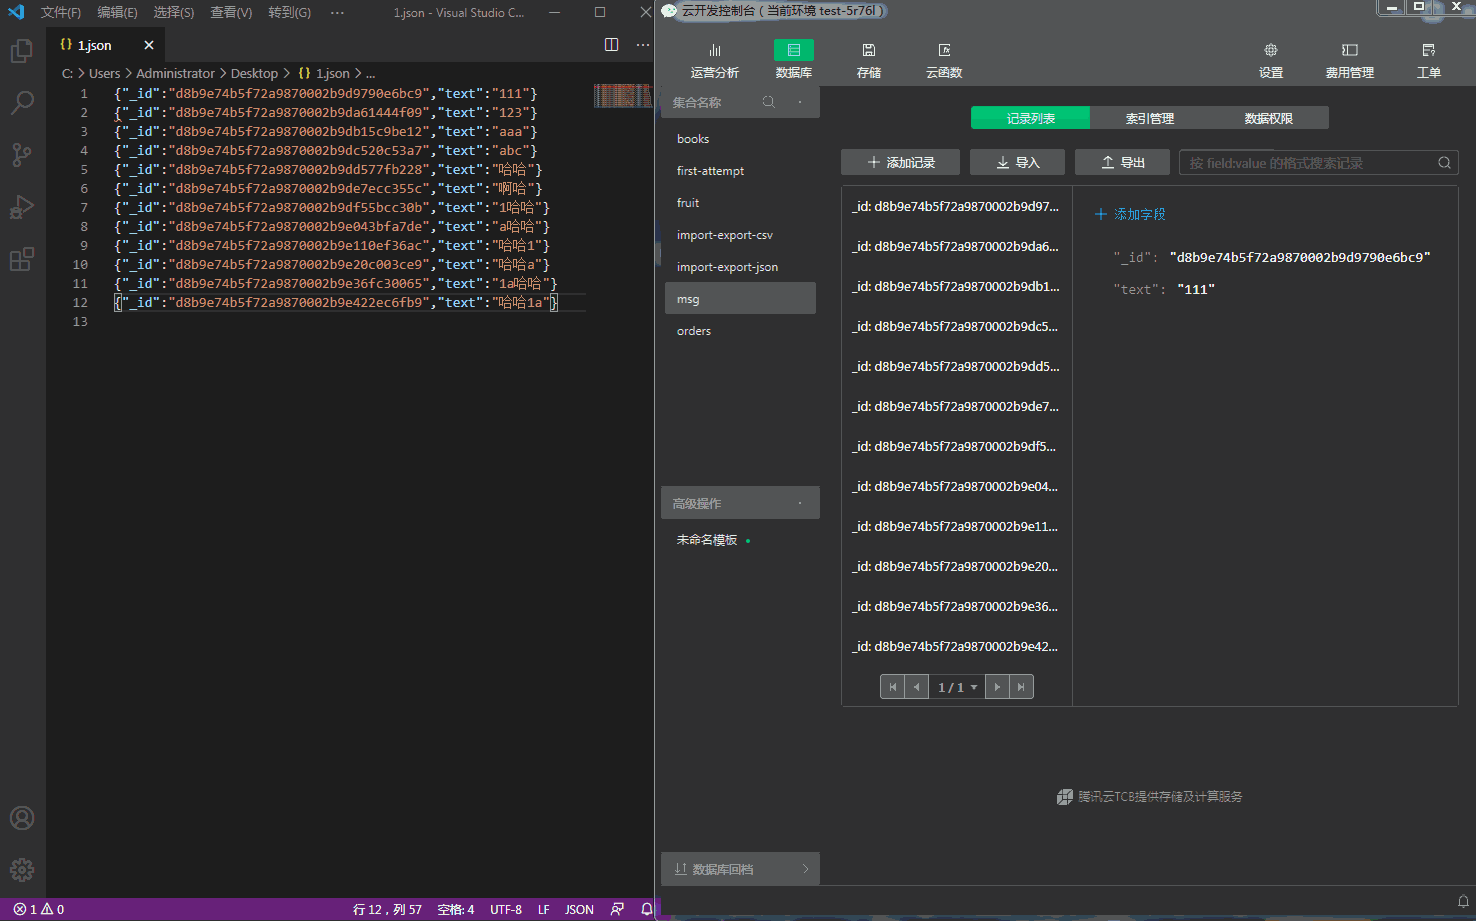Select the first-attempt collection
Image resolution: width=1476 pixels, height=921 pixels.
[740, 171]
